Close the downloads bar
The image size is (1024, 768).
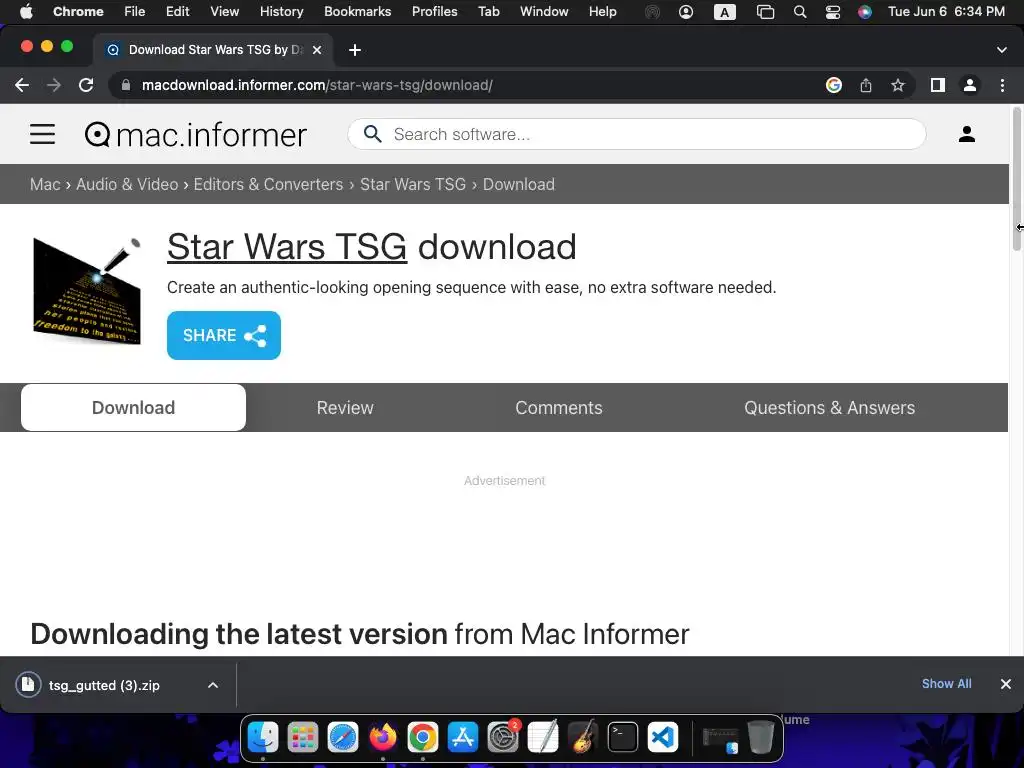[1006, 684]
